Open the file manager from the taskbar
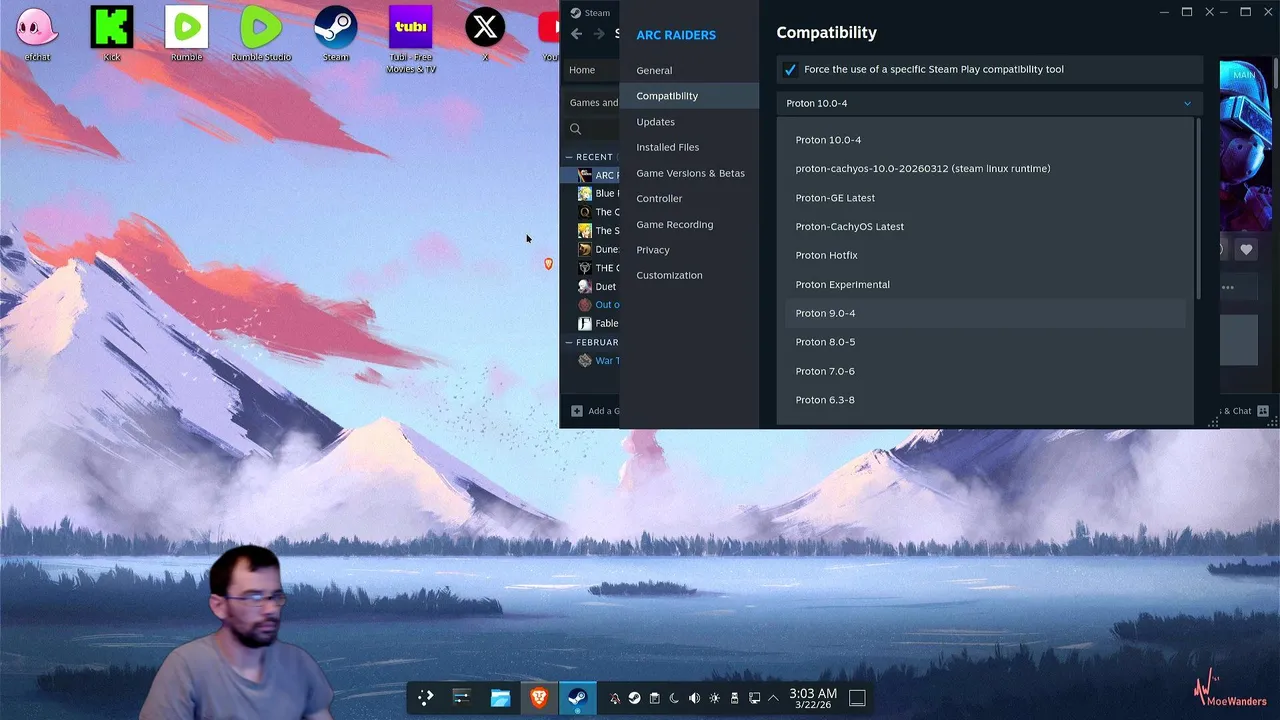 (500, 698)
